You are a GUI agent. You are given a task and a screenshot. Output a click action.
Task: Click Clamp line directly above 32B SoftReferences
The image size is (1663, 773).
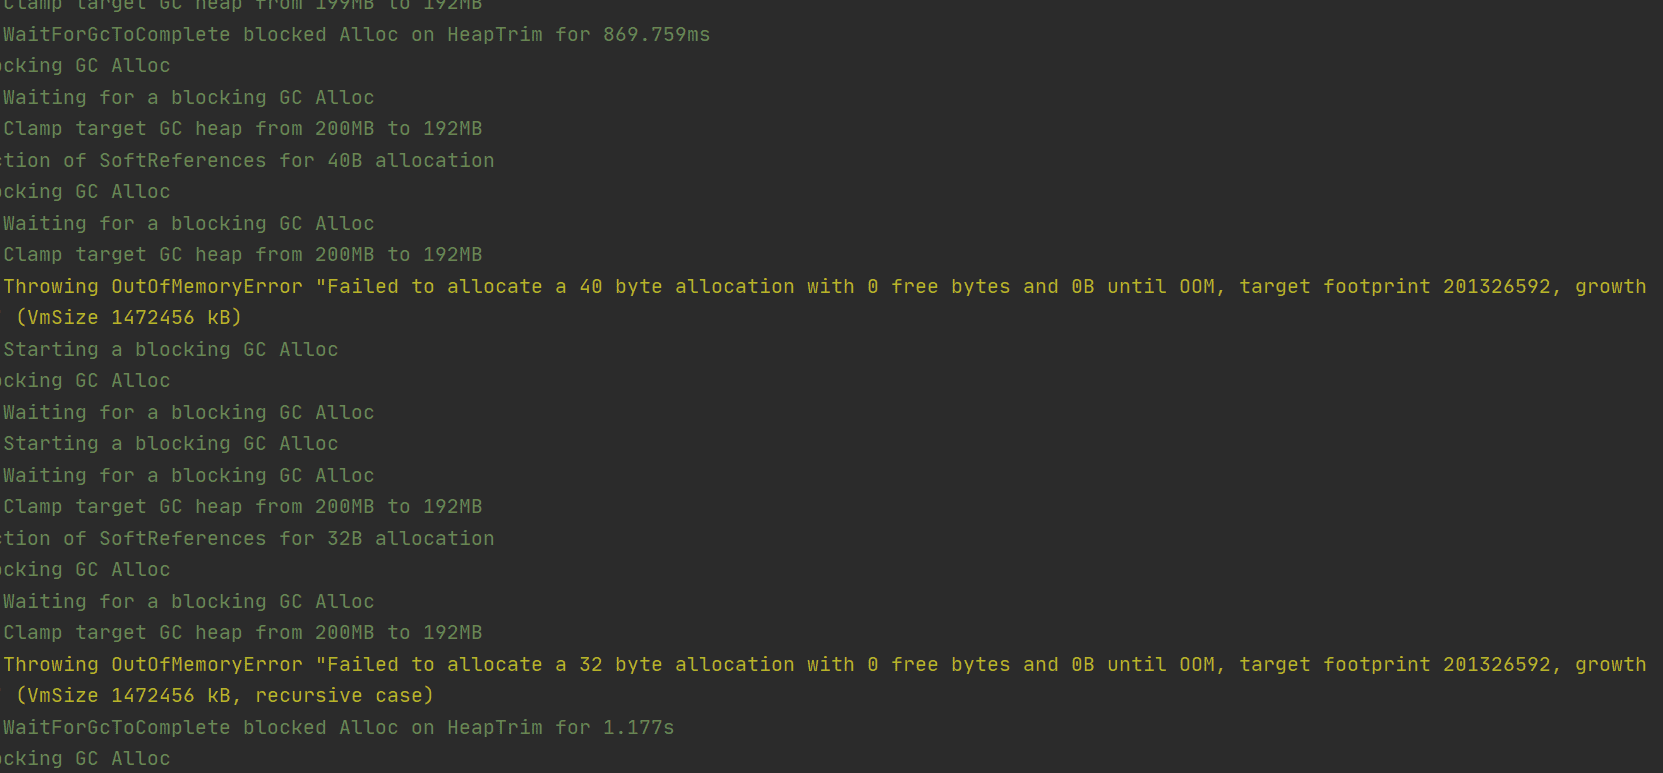pos(242,507)
